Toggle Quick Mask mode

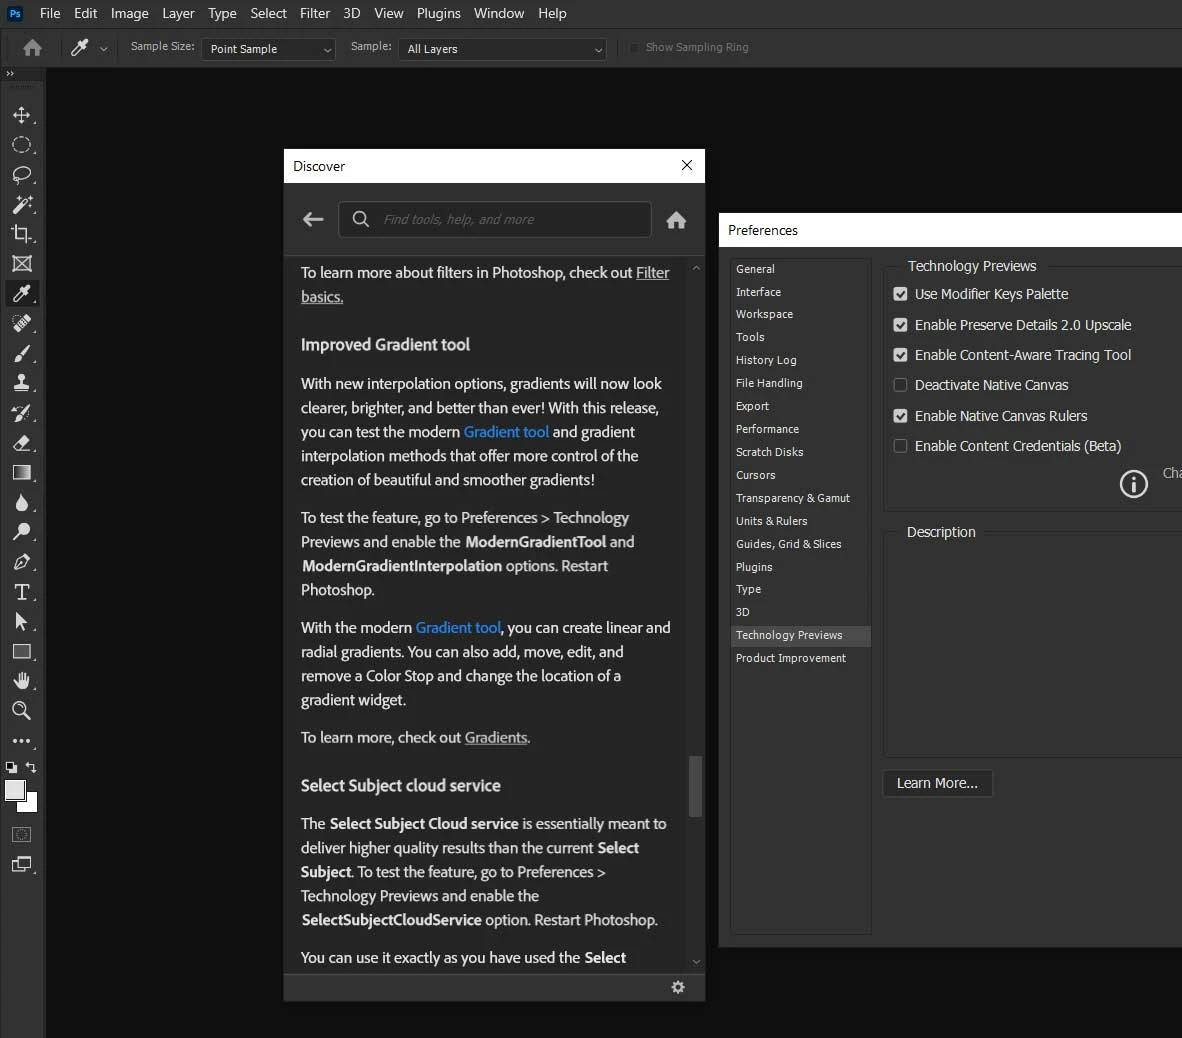click(x=22, y=834)
